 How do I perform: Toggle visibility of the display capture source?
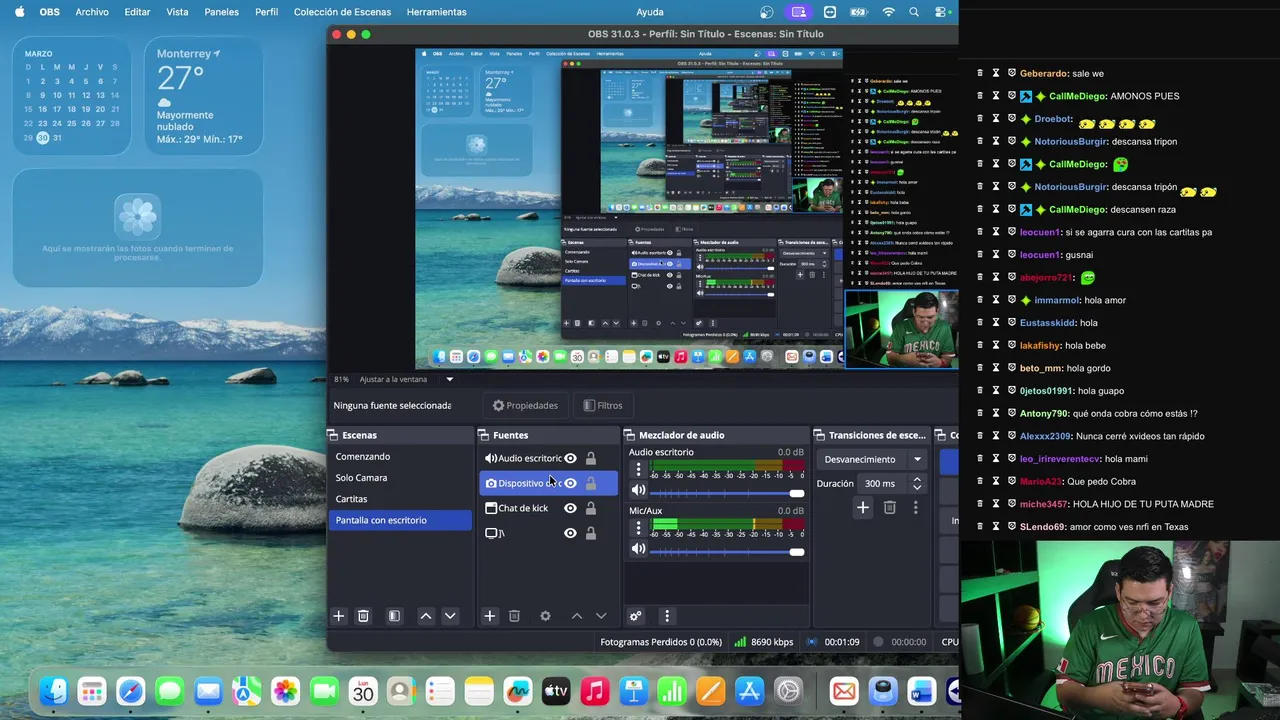(x=570, y=533)
